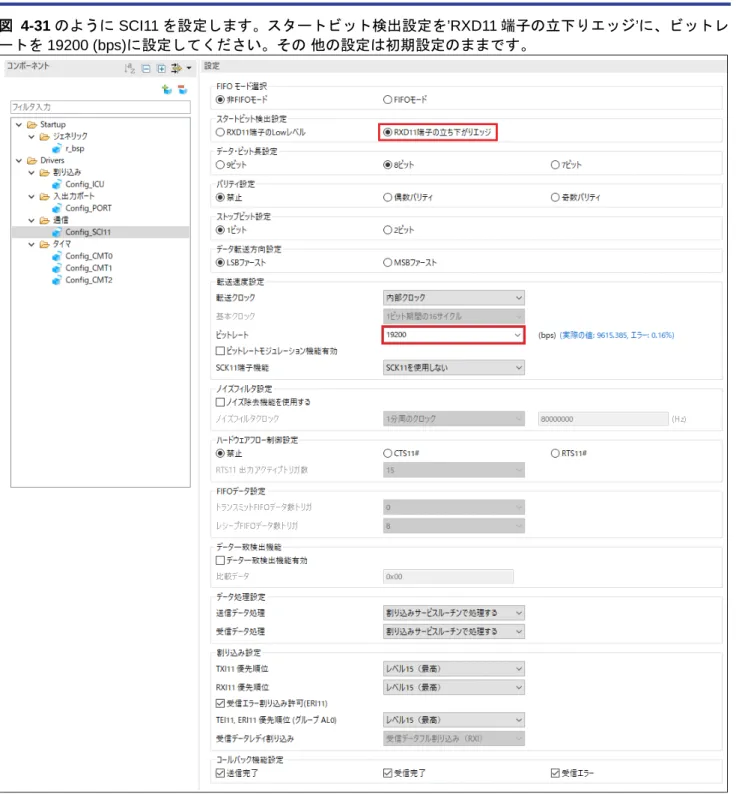Open the ビットレート 19200 dropdown
736x794 pixels.
[x=453, y=335]
